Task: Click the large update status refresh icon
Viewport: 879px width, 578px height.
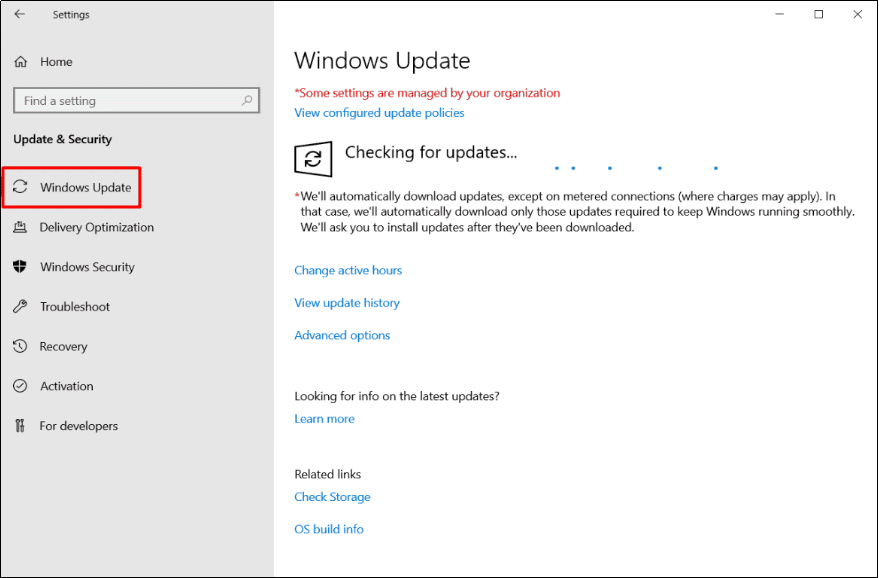Action: pos(313,159)
